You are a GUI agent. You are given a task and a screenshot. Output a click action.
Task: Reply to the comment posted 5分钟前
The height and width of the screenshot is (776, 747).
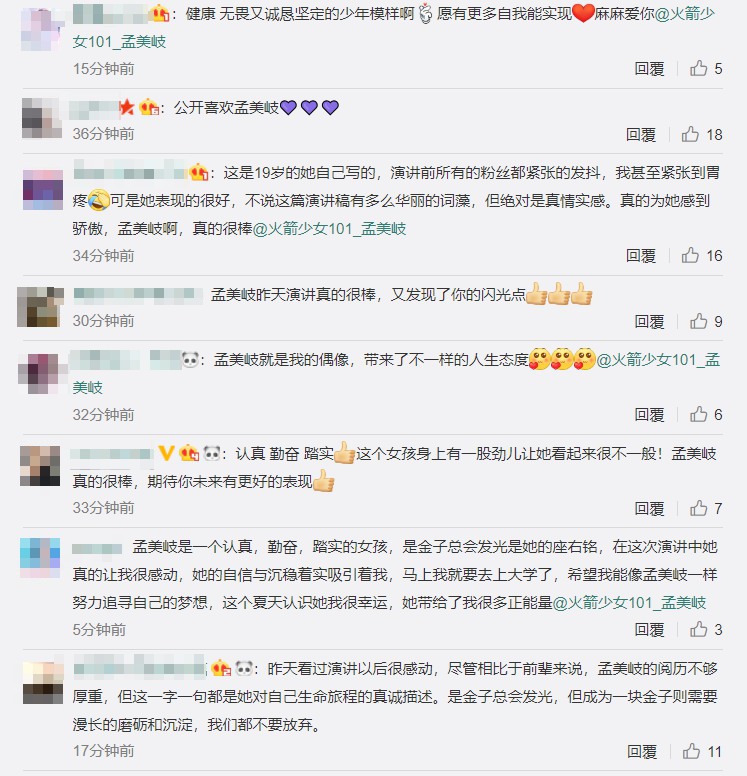click(x=649, y=630)
